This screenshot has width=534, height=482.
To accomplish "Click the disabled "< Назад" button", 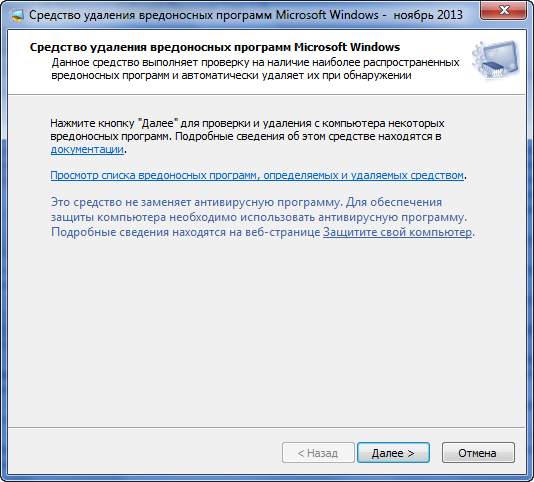I will [x=318, y=453].
